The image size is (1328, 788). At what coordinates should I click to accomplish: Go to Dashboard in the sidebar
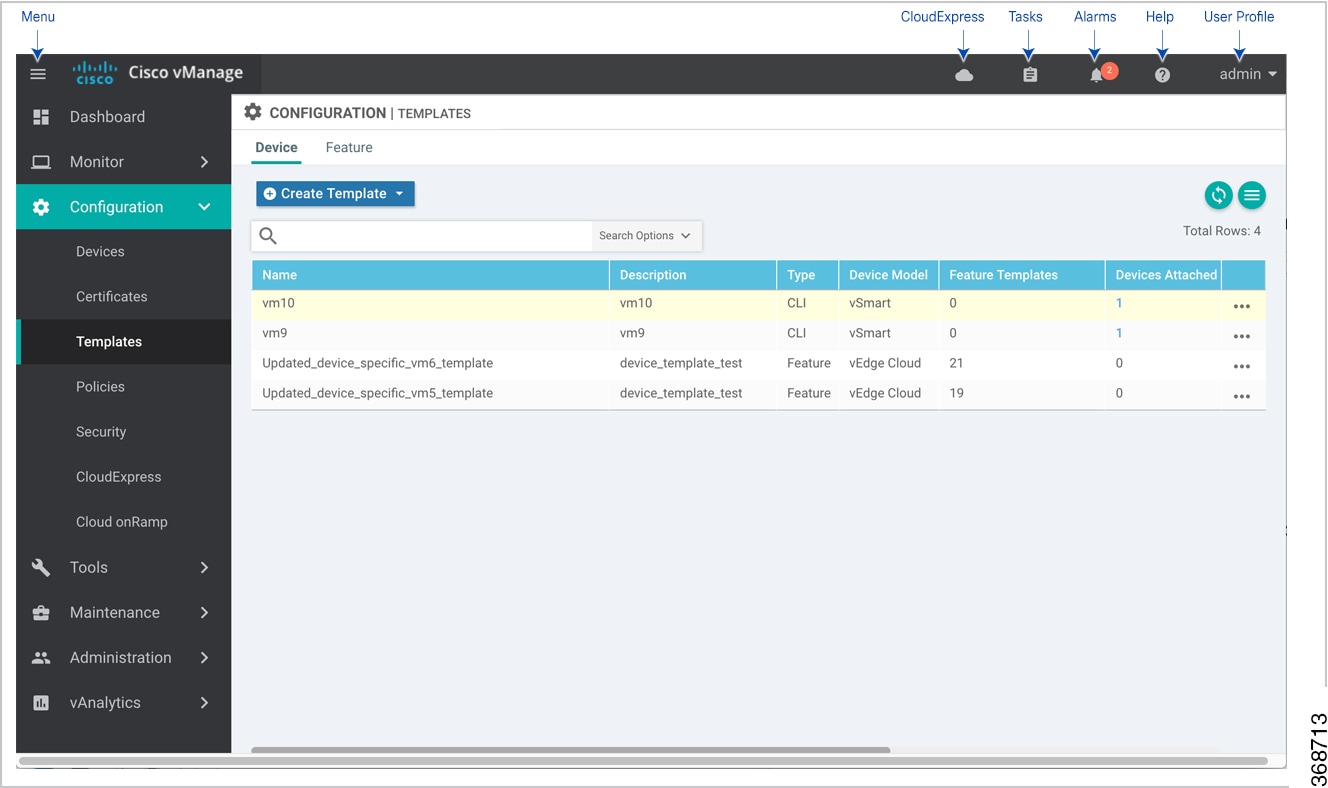[107, 117]
